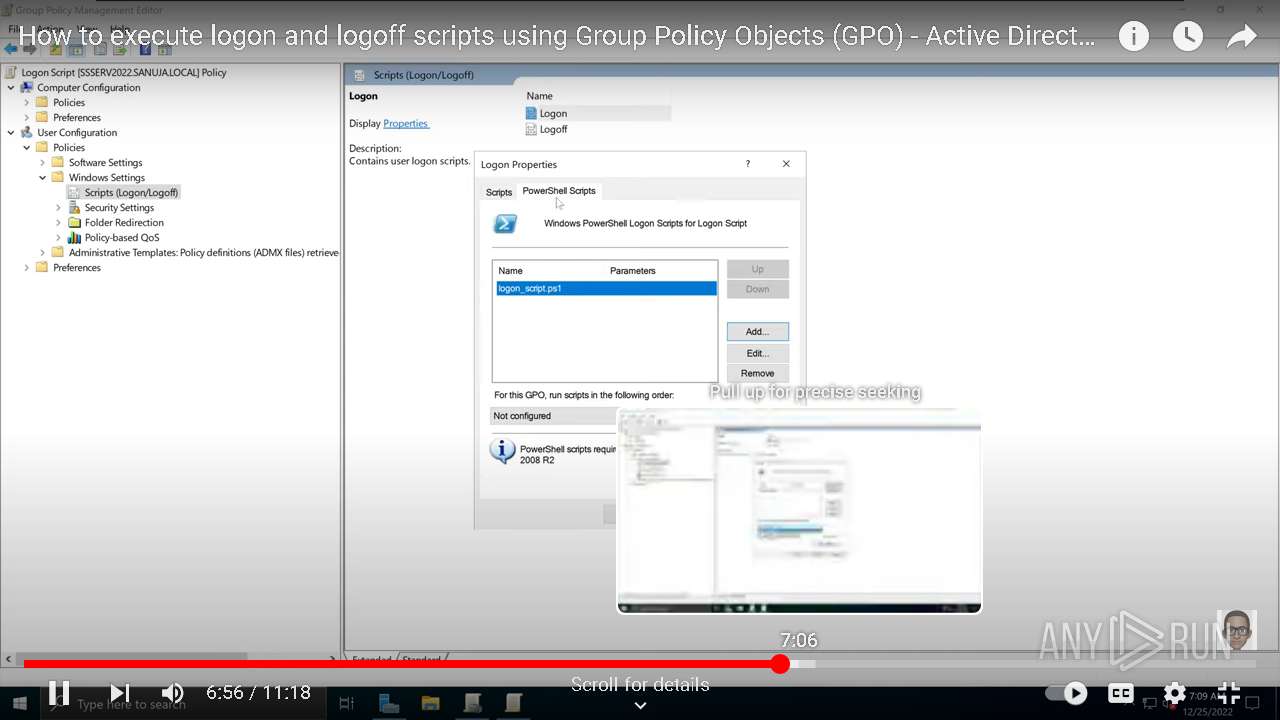This screenshot has width=1280, height=720.
Task: Click the Add... button
Action: coord(758,331)
